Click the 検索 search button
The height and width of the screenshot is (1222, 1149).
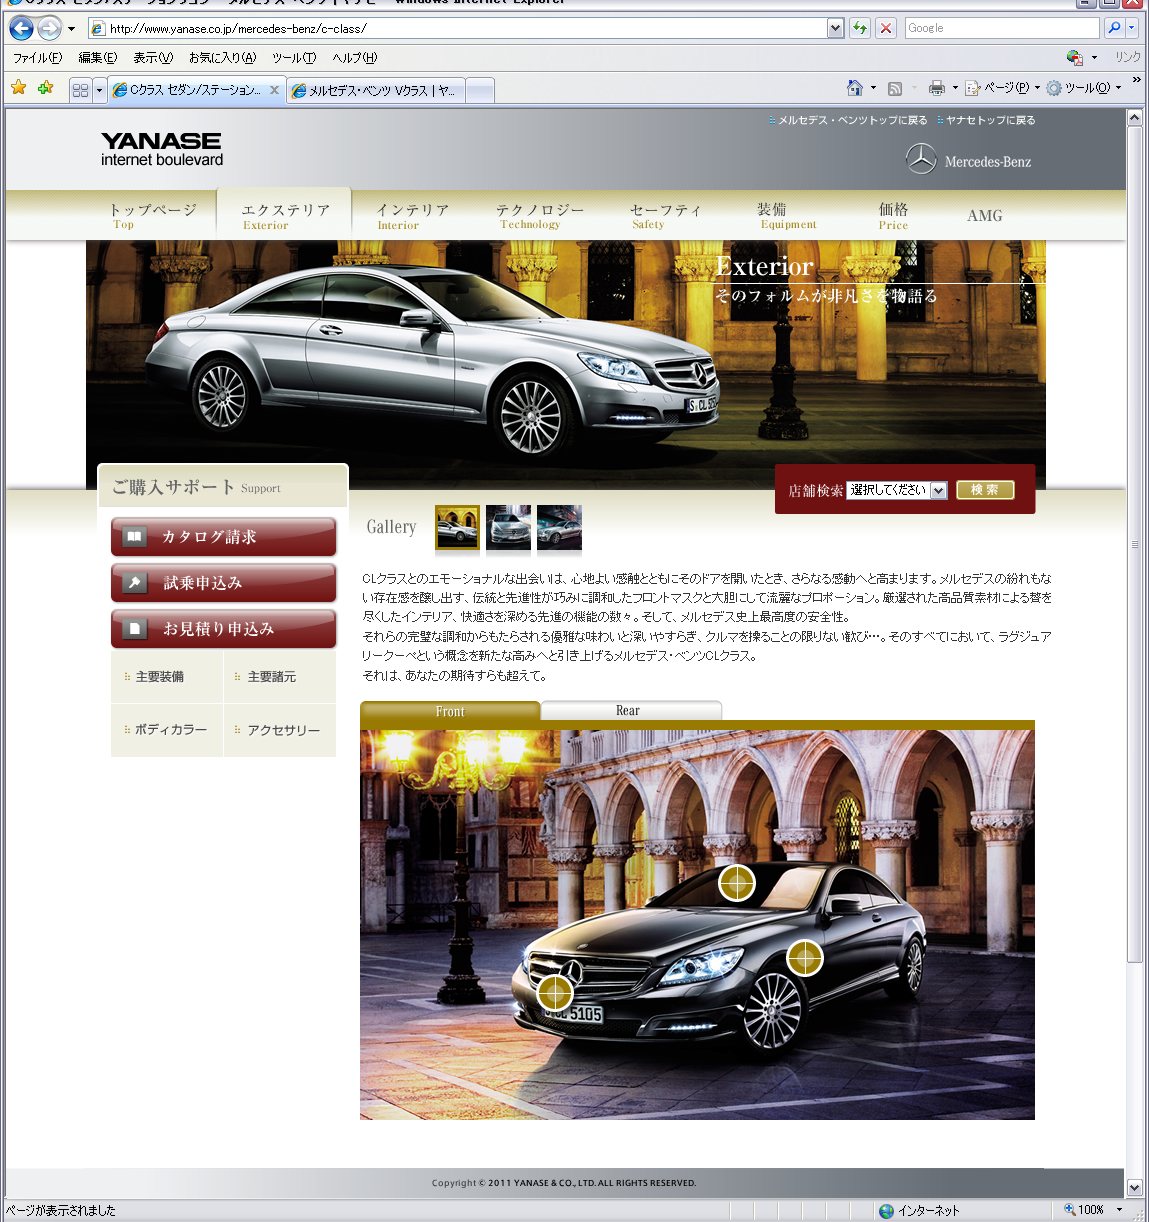pos(985,490)
